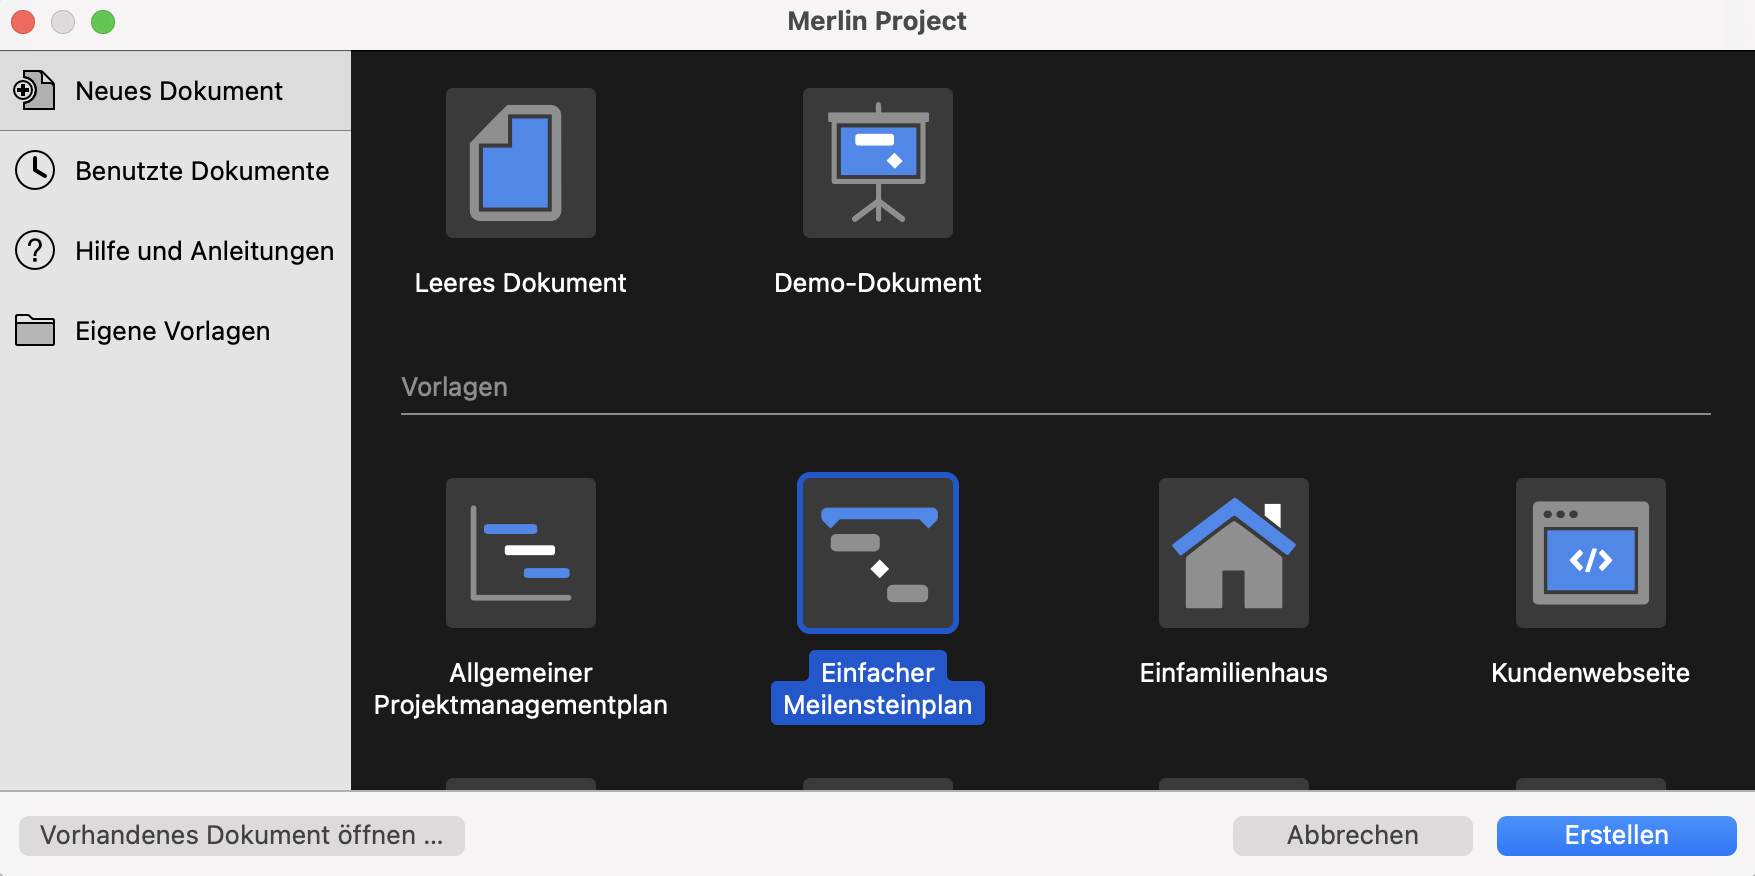
Task: Select the Einfacher Meilensteinplan template icon
Action: click(877, 553)
